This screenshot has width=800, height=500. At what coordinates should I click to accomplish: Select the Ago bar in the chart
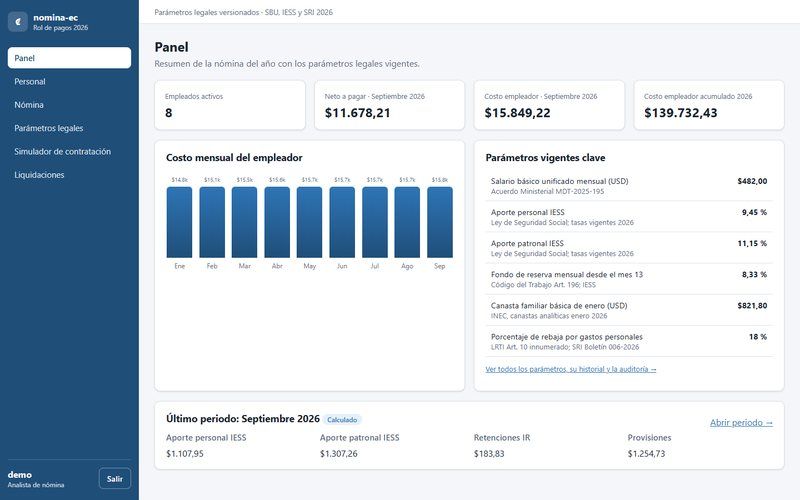pyautogui.click(x=407, y=222)
